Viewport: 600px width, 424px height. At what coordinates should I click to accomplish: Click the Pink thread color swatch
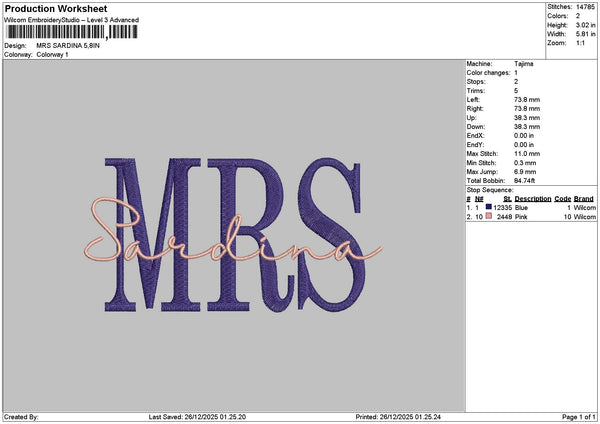click(x=489, y=216)
